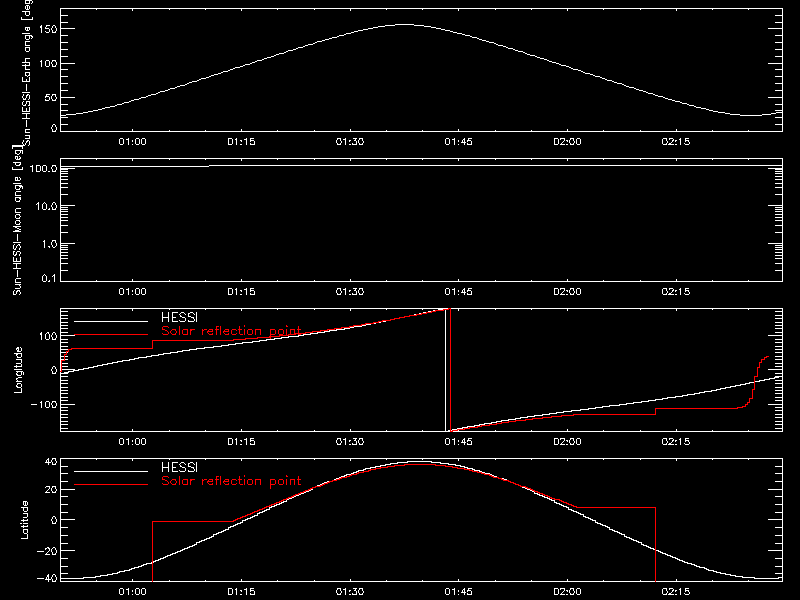Click red legend line sample in Latitude plot
This screenshot has height=600, width=800.
(111, 485)
